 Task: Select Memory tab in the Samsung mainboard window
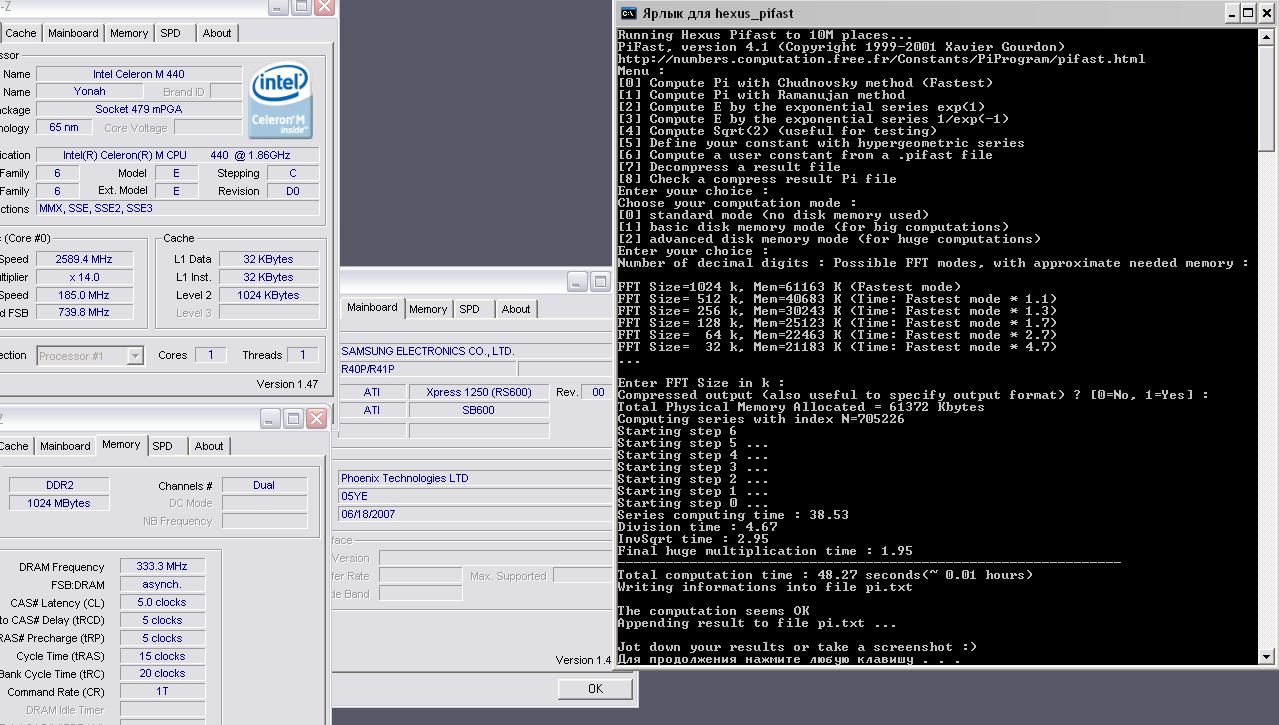click(428, 309)
